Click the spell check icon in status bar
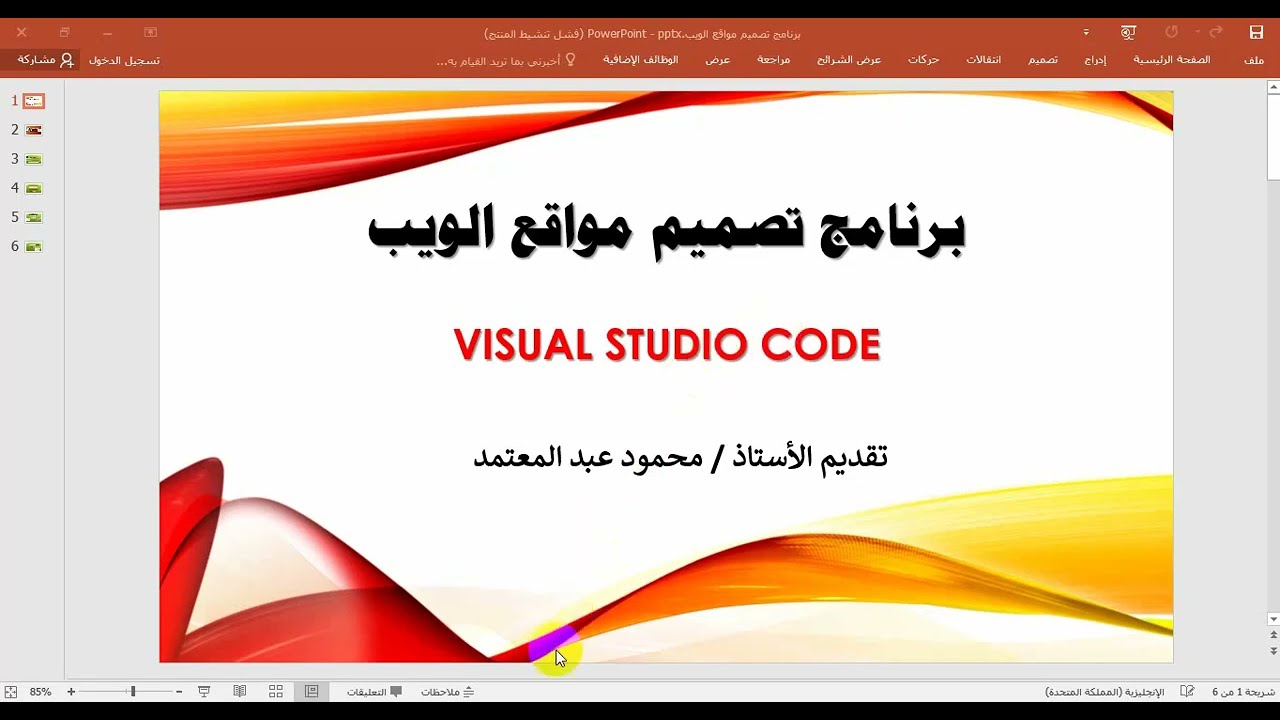This screenshot has height=720, width=1280. (1188, 691)
